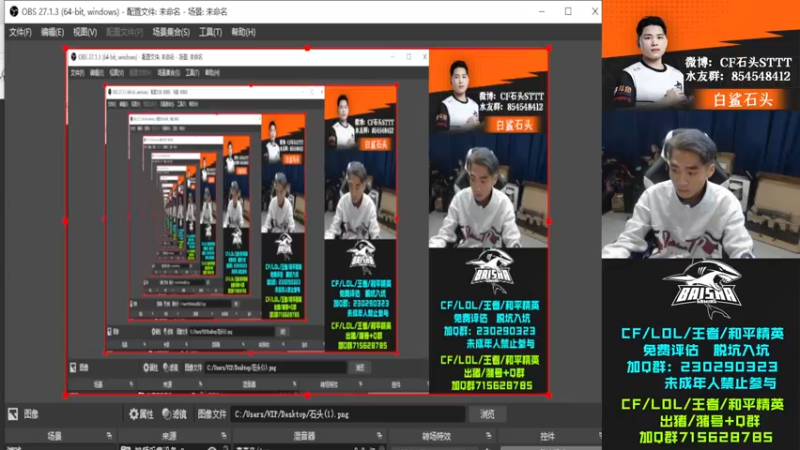Open the 视图(V) menu
The height and width of the screenshot is (450, 800).
[x=85, y=32]
